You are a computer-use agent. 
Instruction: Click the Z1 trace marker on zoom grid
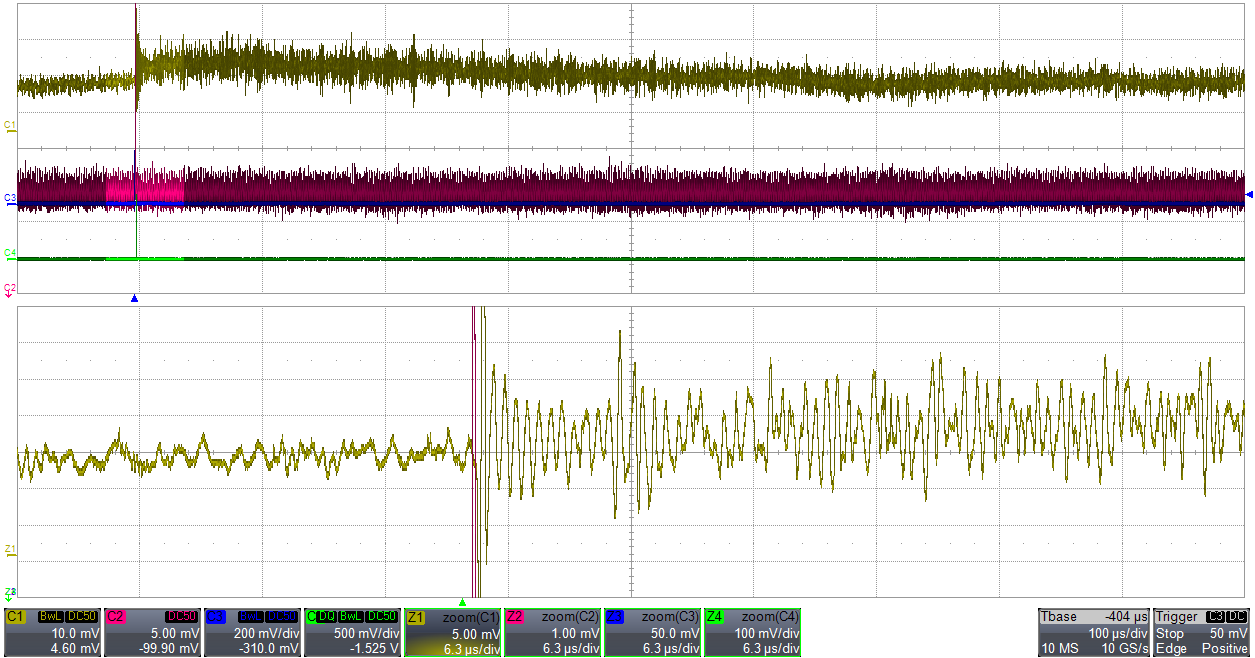tap(10, 550)
